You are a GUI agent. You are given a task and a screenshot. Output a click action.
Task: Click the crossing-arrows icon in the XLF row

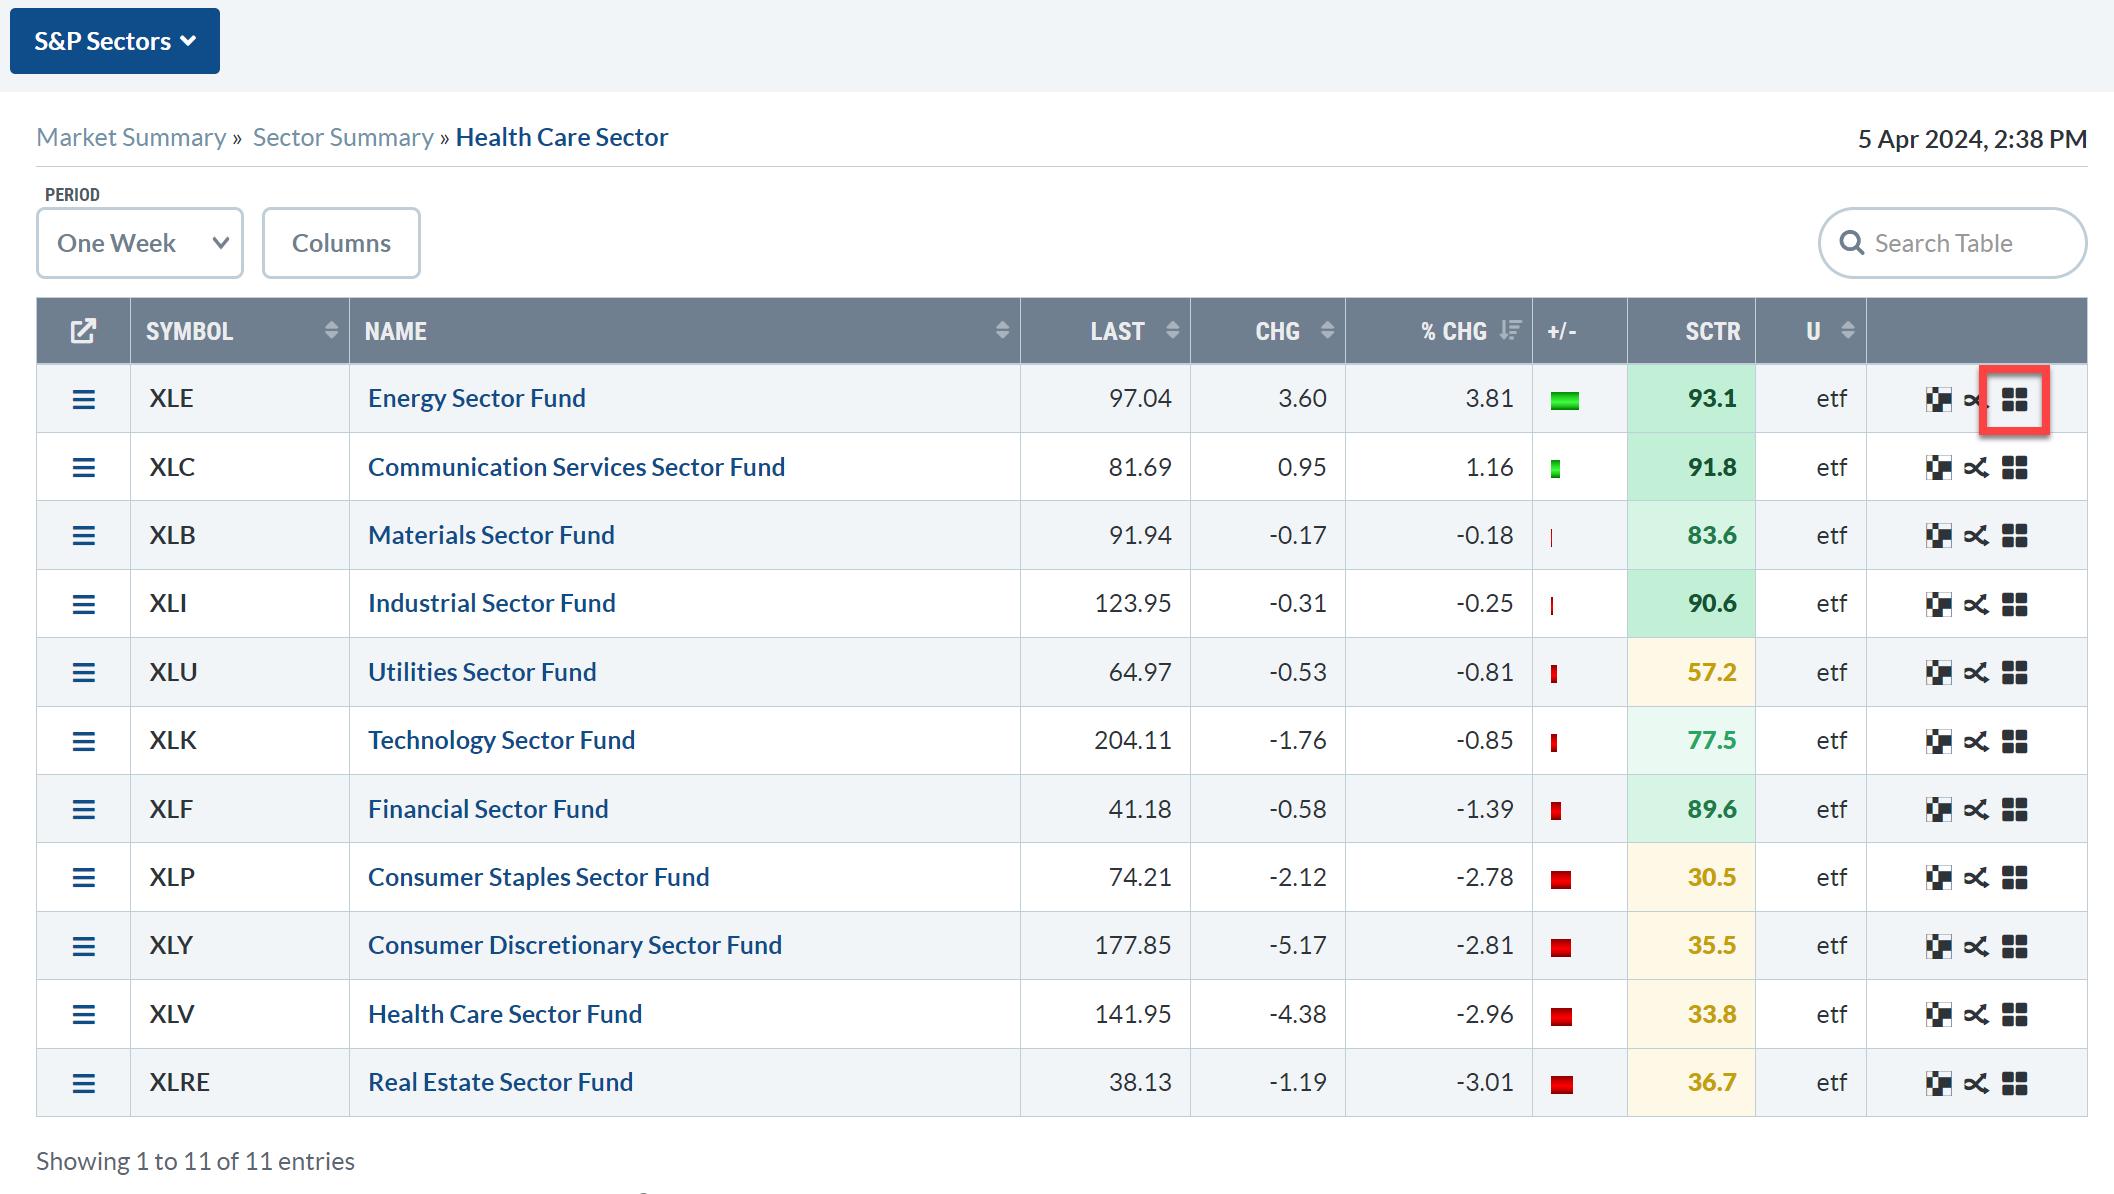(1976, 810)
